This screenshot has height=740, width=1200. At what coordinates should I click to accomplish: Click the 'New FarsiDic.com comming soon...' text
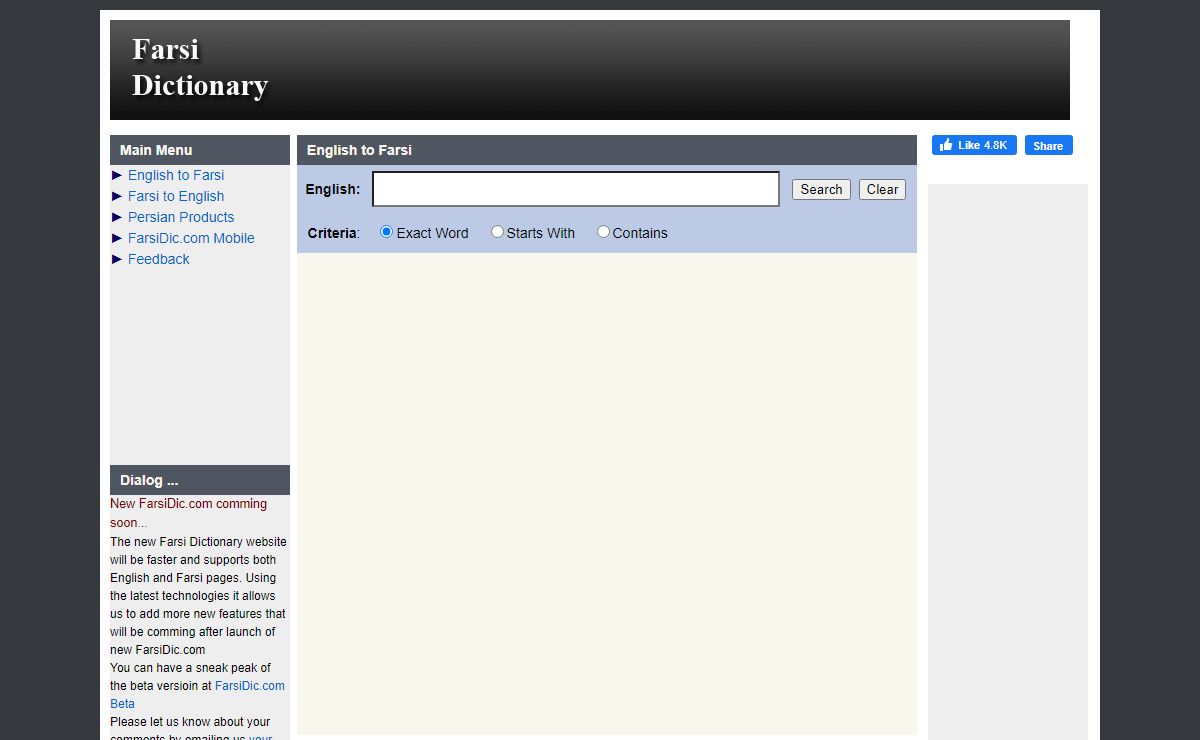188,513
